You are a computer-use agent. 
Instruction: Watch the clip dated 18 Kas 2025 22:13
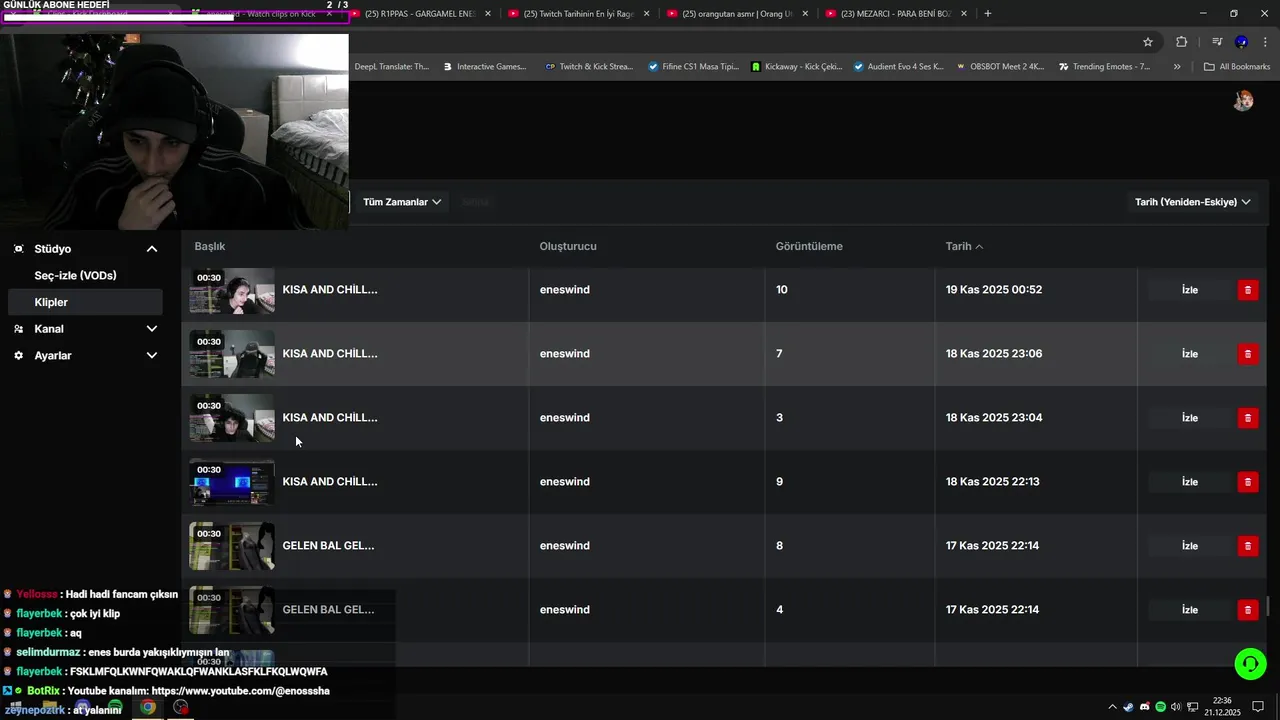[x=1190, y=482]
